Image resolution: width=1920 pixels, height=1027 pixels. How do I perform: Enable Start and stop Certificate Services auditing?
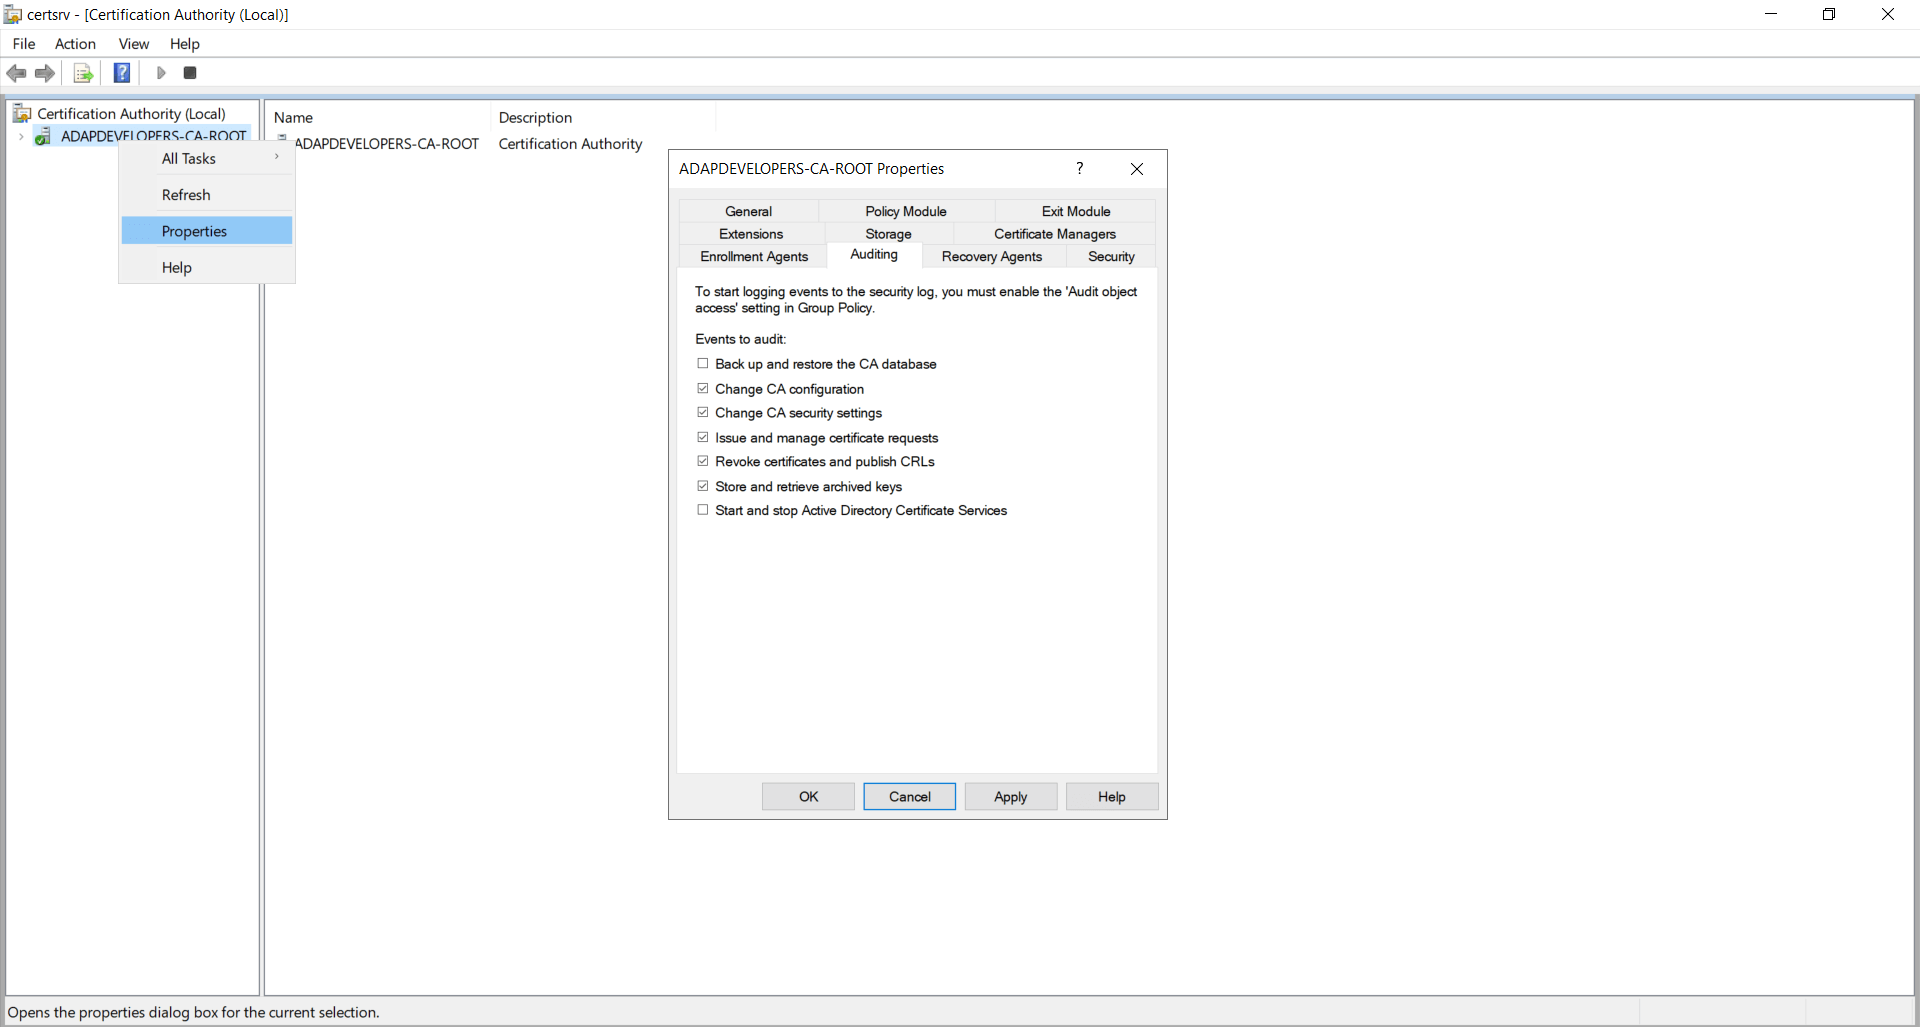coord(703,510)
